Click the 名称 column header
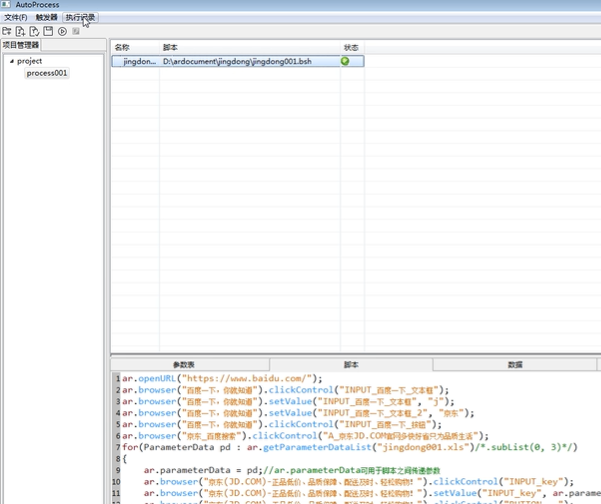601x504 pixels. click(122, 47)
